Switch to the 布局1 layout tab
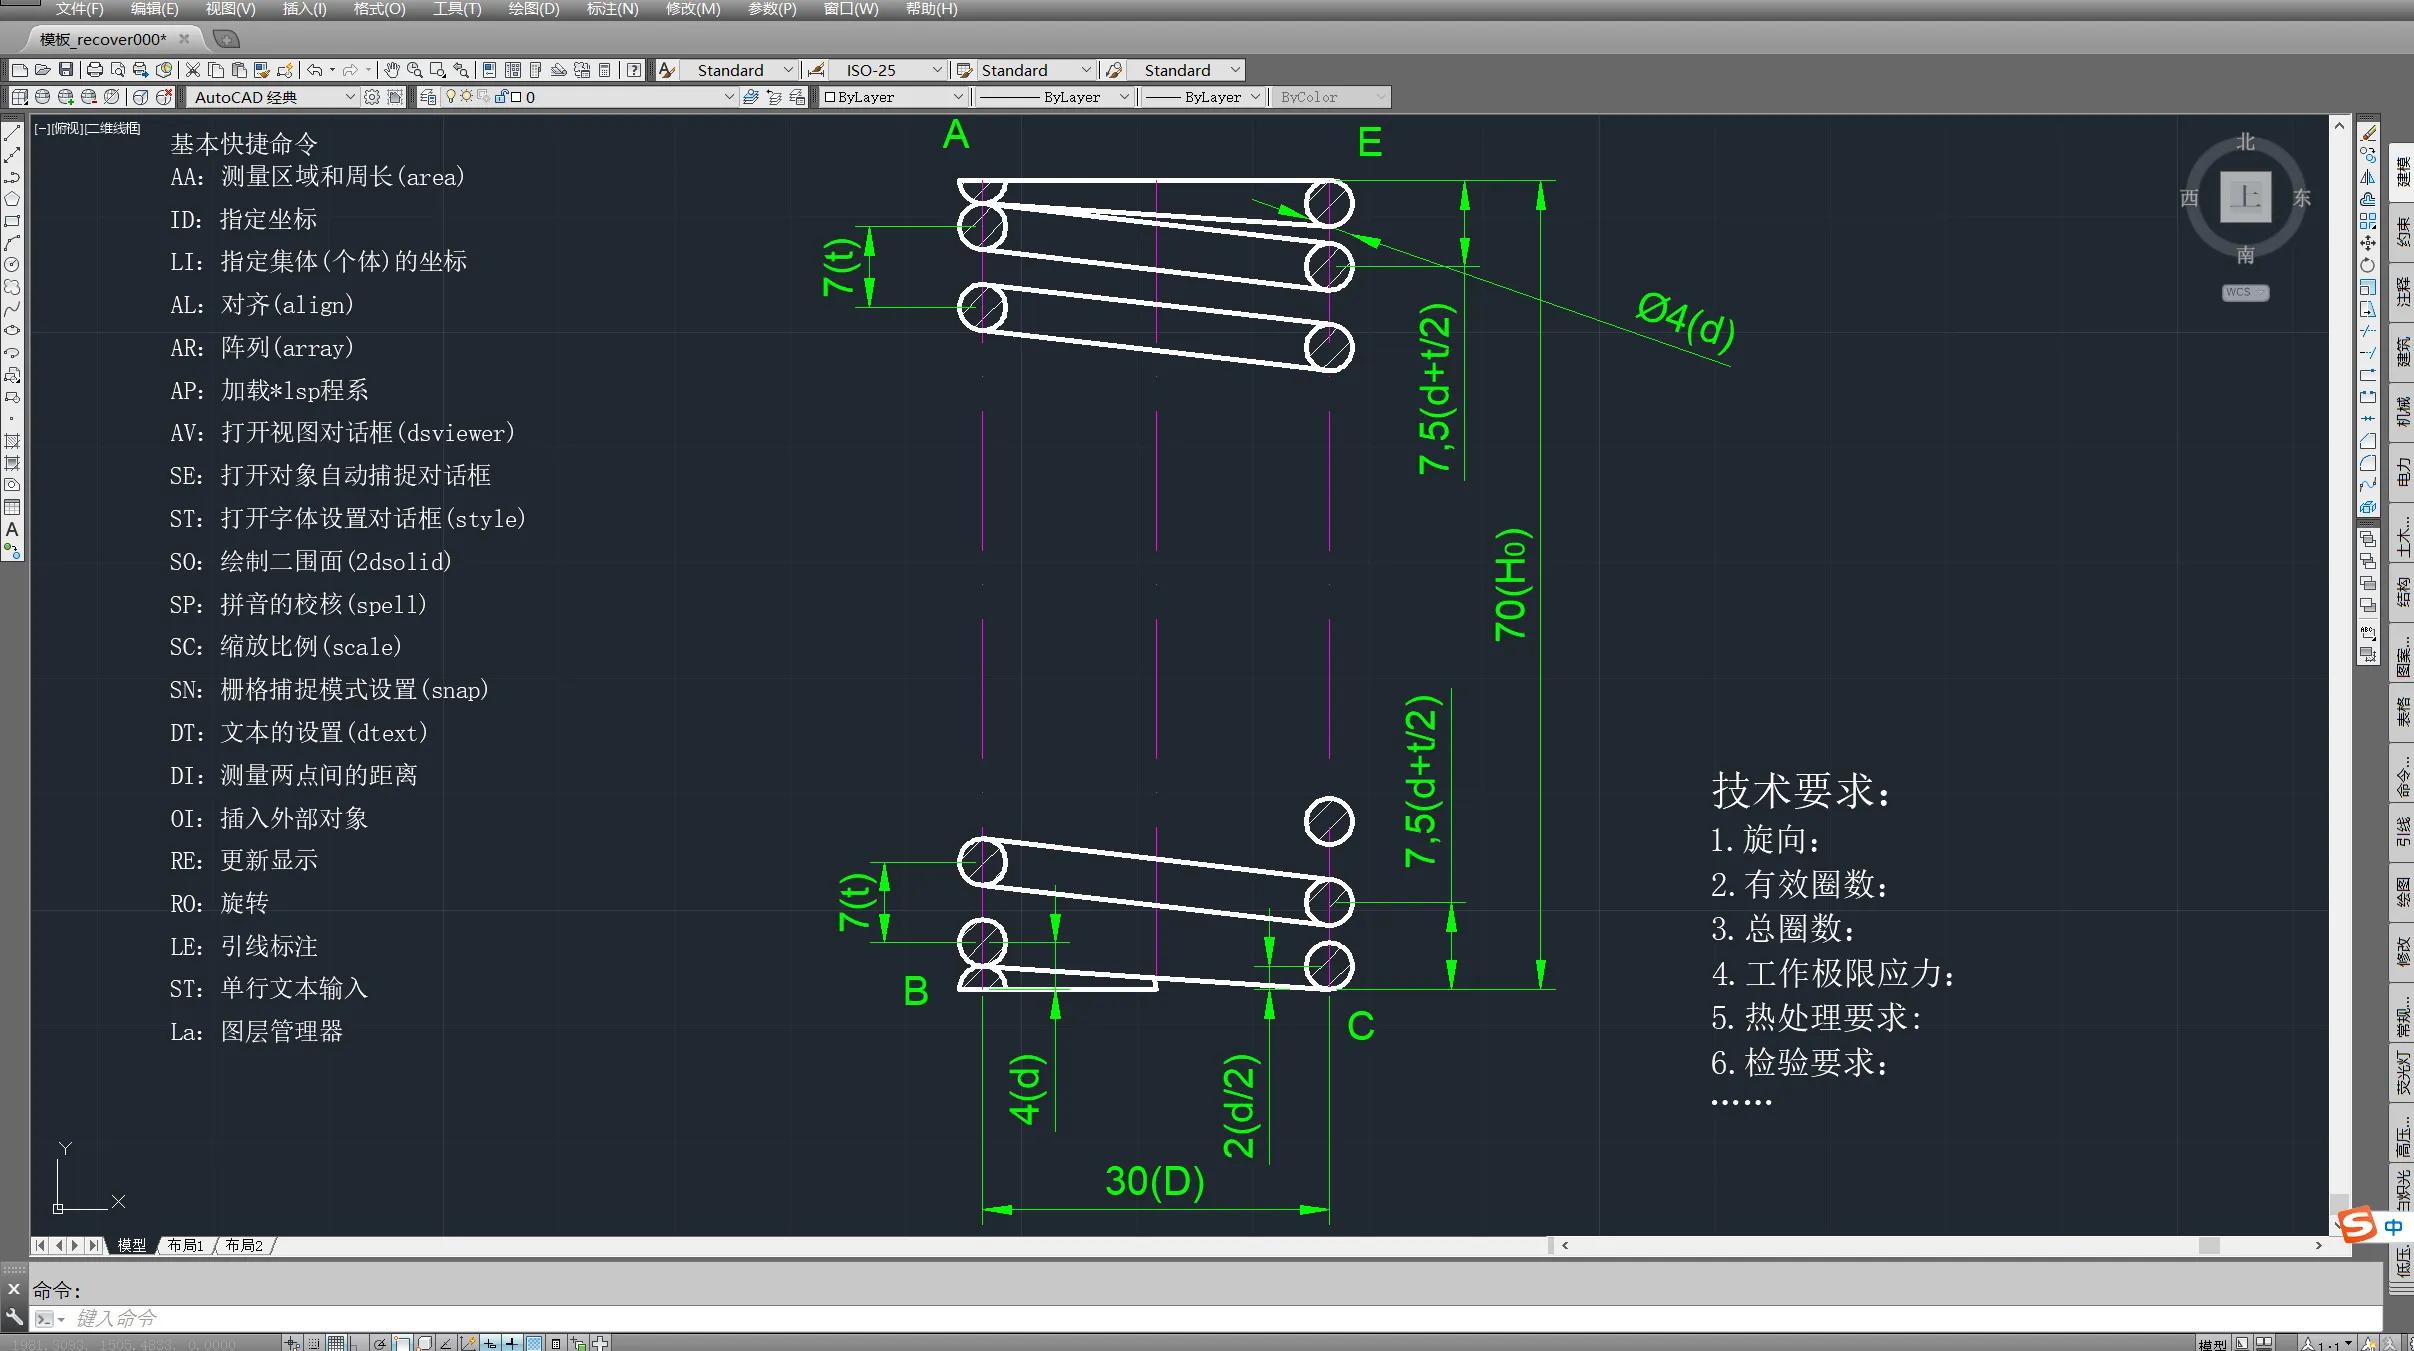Viewport: 2414px width, 1351px height. (185, 1245)
